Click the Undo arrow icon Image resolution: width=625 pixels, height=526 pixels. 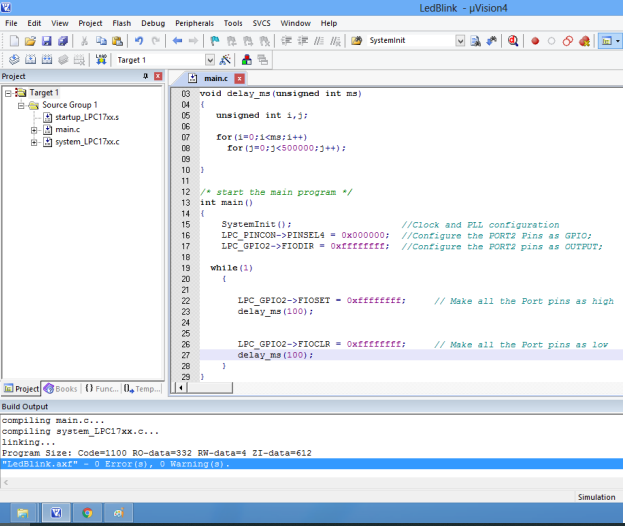coord(138,41)
